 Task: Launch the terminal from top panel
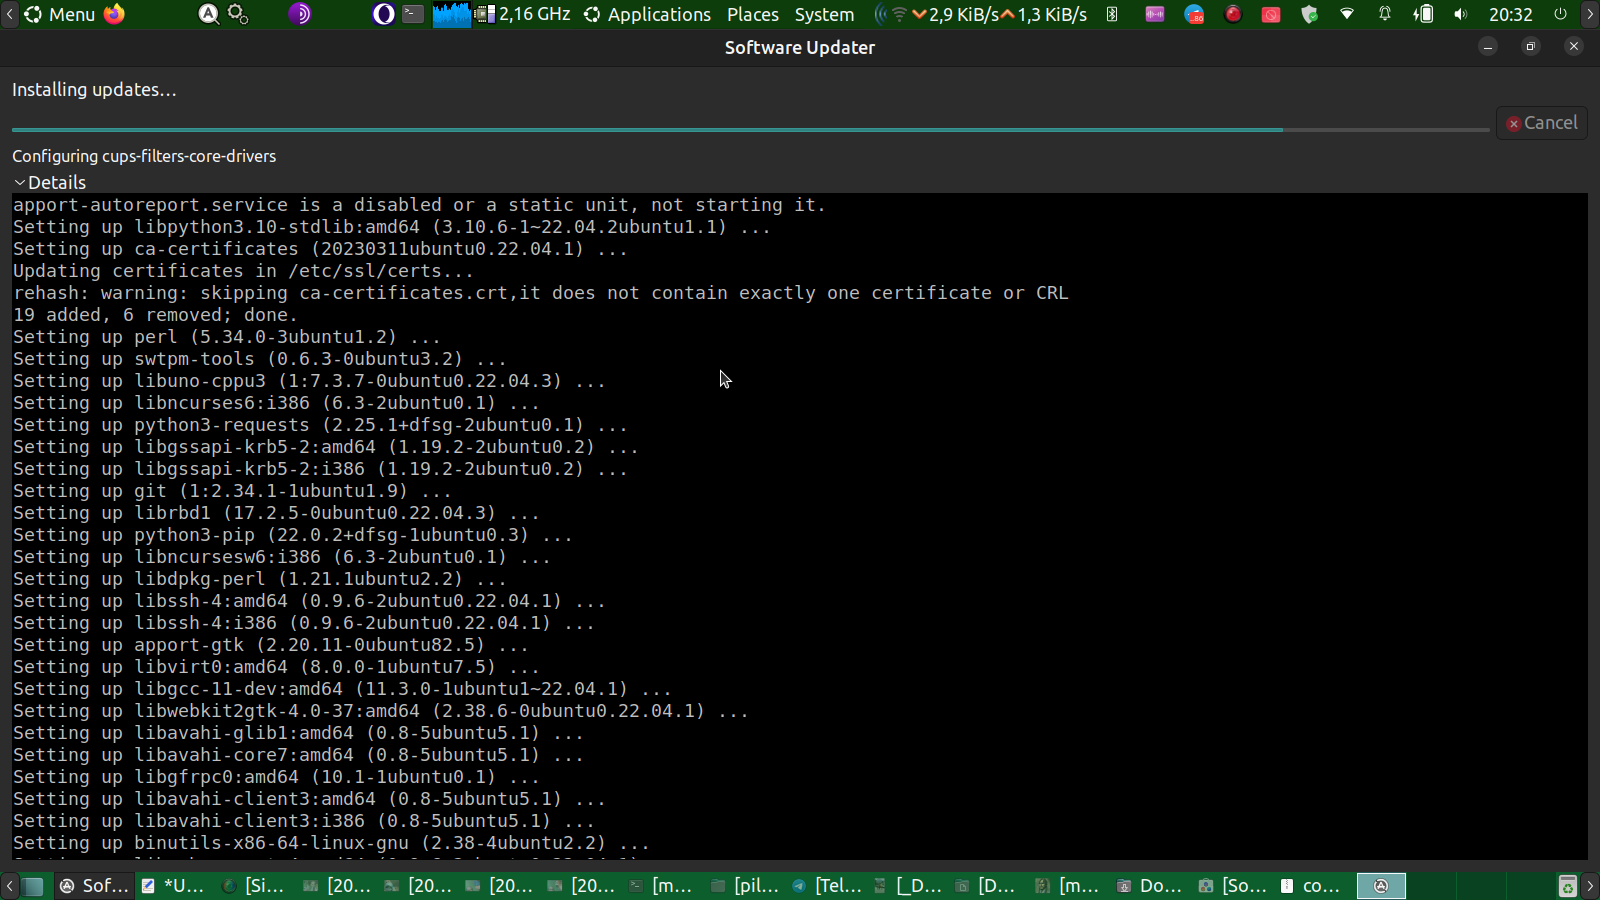click(413, 14)
